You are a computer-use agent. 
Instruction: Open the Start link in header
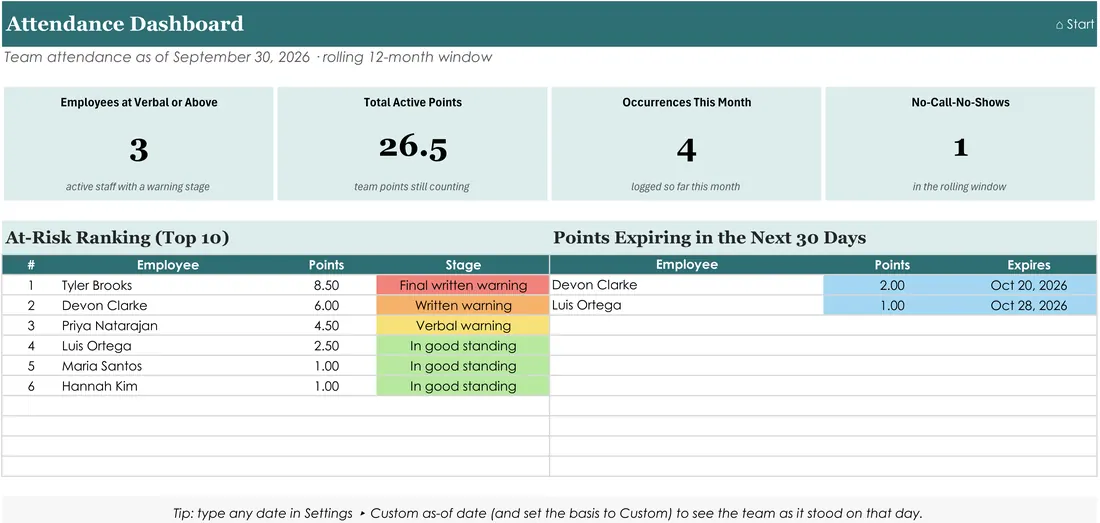point(1075,25)
